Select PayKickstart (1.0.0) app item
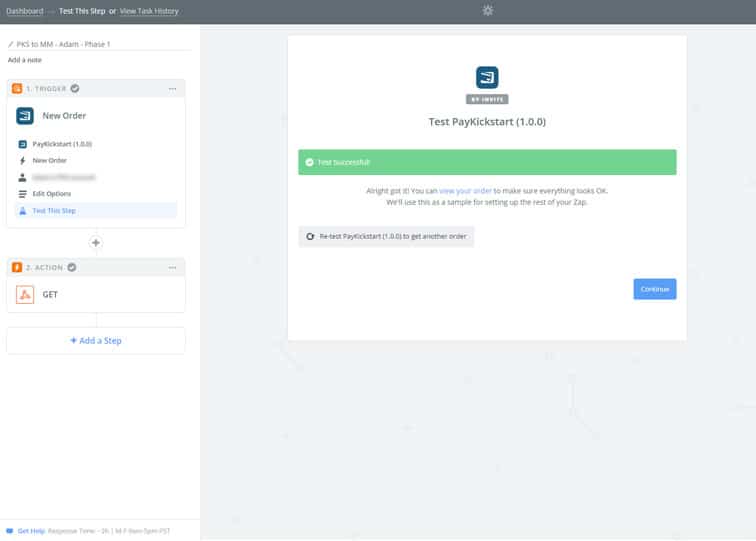 point(62,144)
